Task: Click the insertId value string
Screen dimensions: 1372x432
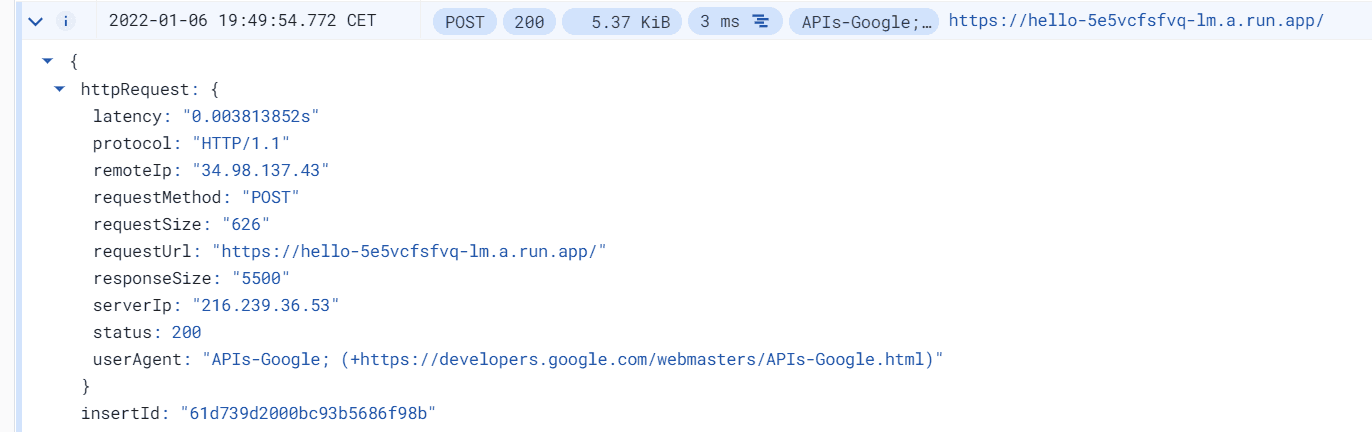Action: (308, 412)
